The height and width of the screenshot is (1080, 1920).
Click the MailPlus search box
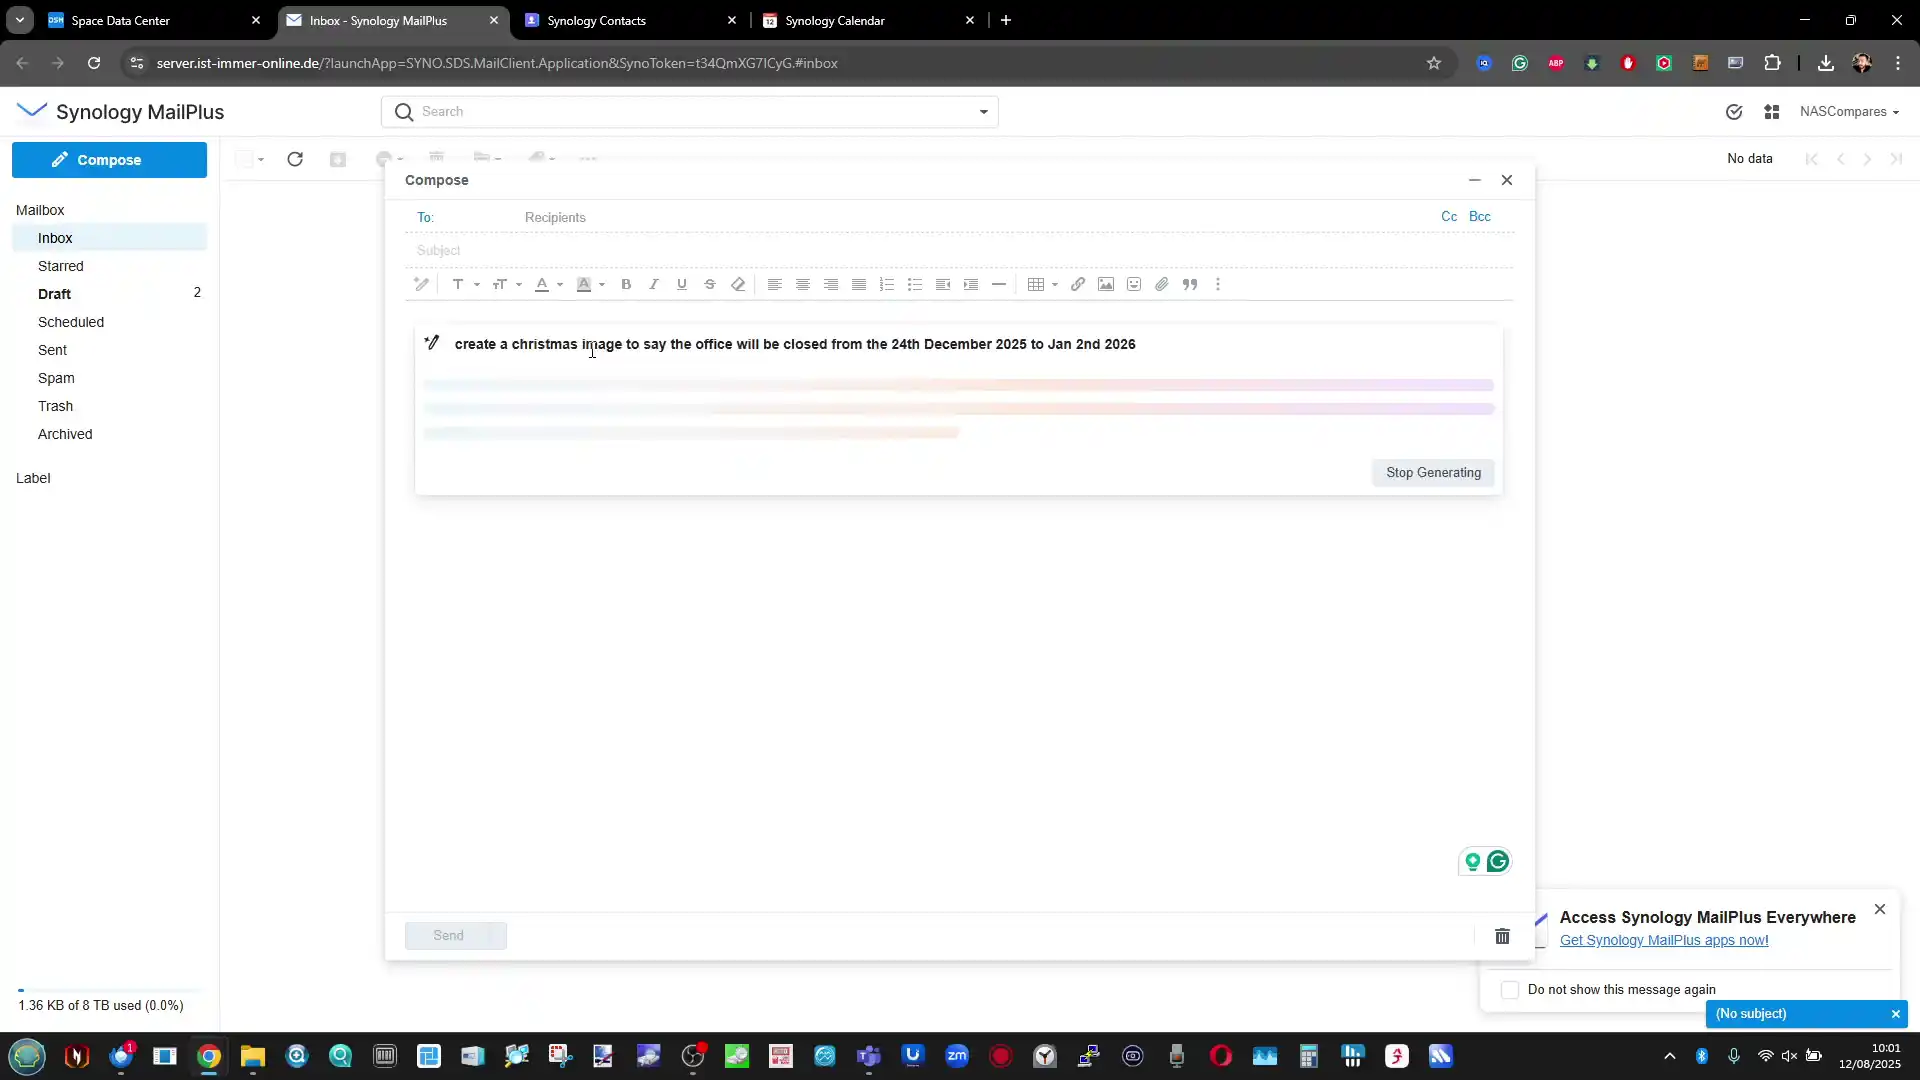tap(690, 112)
